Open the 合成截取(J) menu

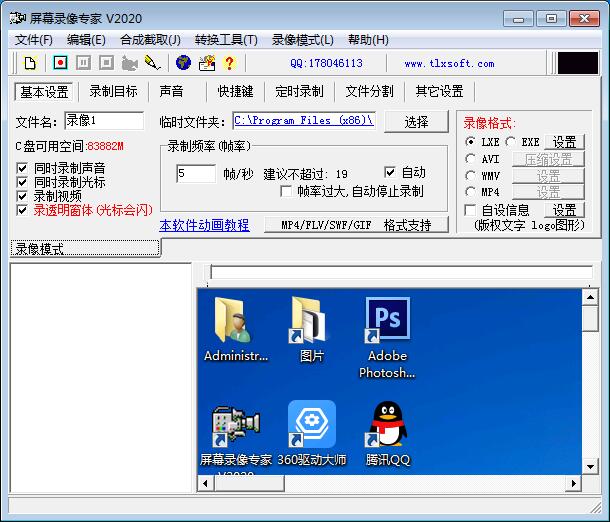150,40
